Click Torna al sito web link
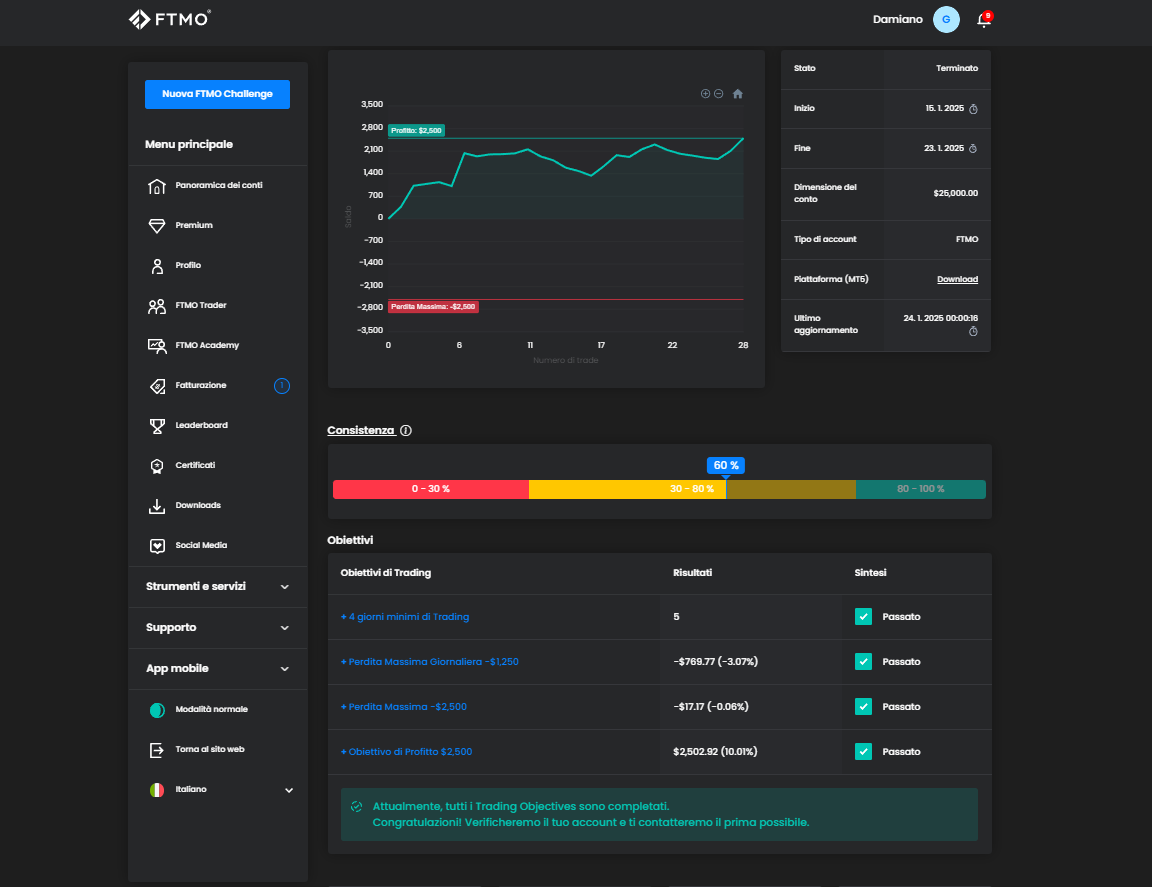1152x887 pixels. pyautogui.click(x=209, y=750)
